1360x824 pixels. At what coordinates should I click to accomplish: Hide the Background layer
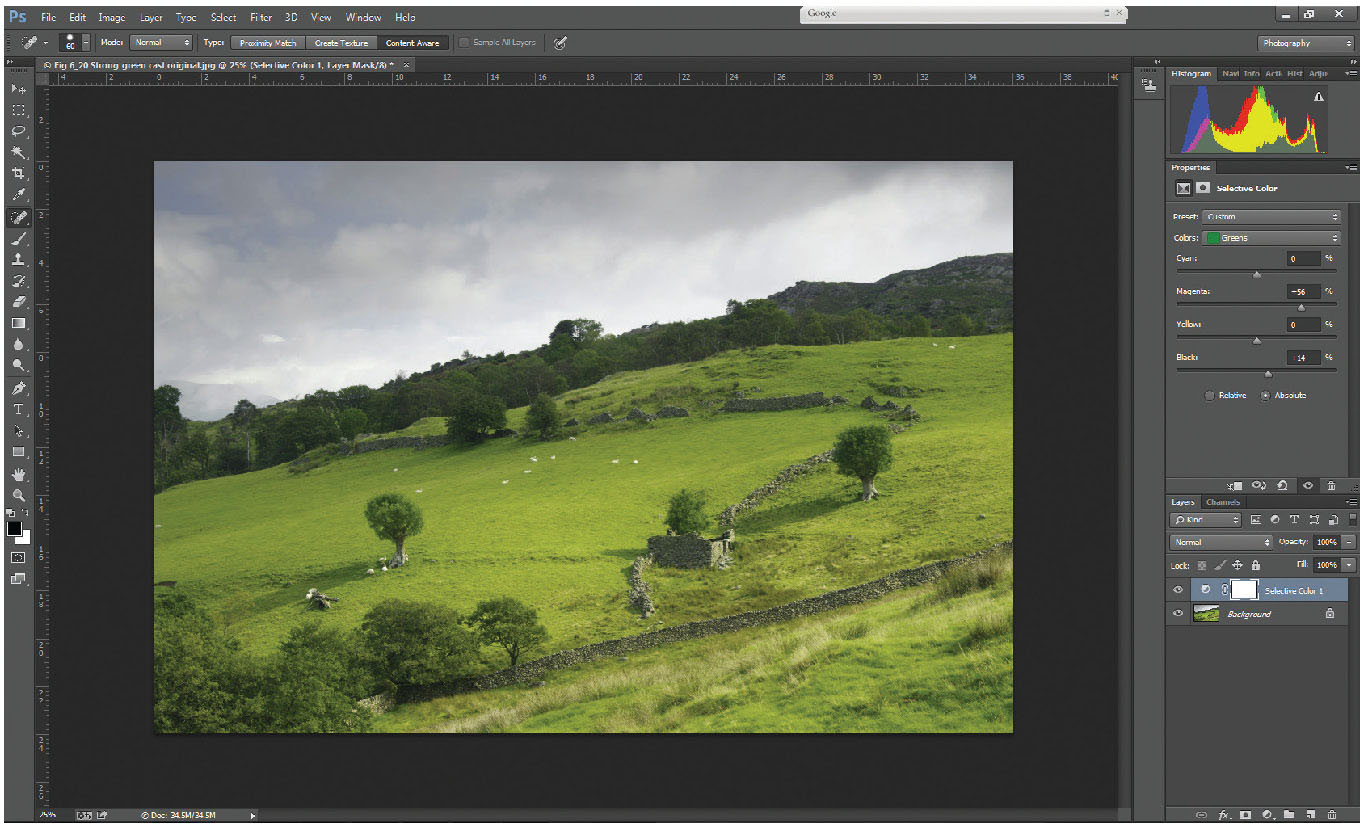(1178, 613)
